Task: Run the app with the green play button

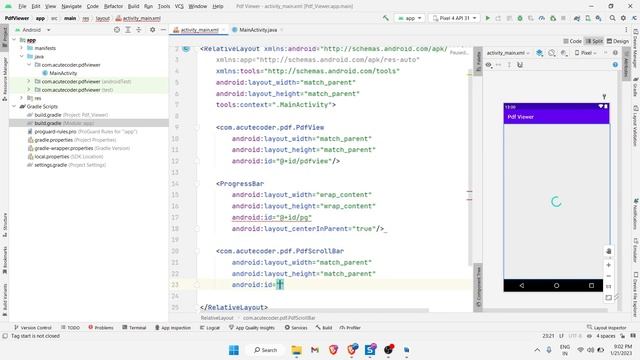Action: [x=487, y=18]
